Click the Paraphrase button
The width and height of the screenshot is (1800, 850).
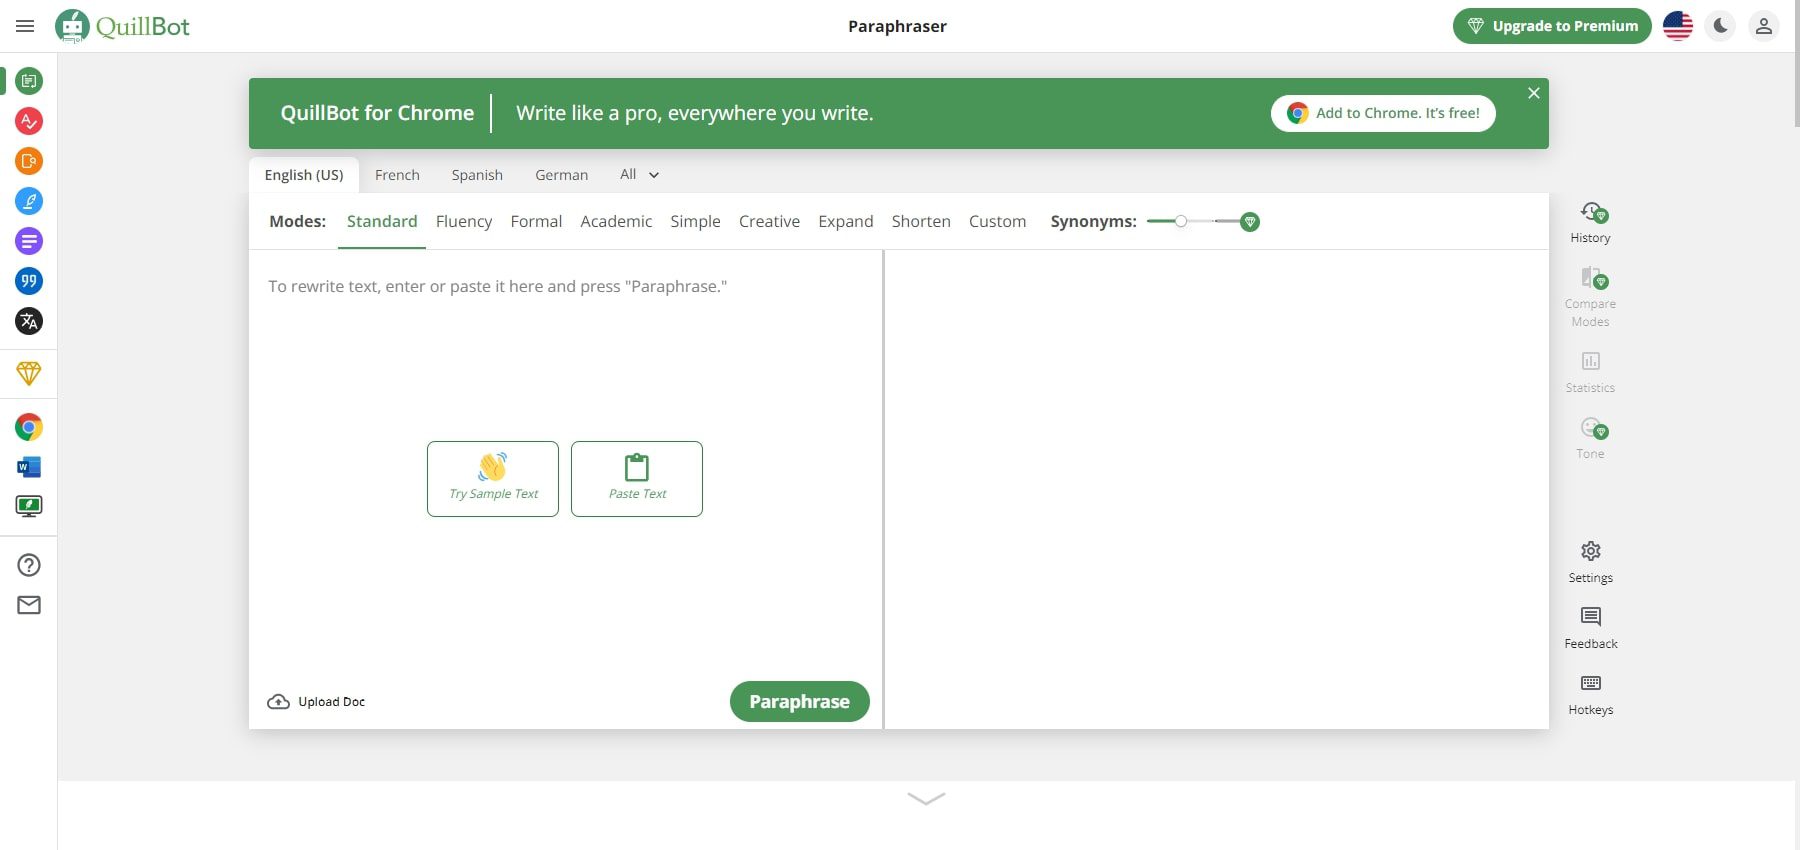tap(799, 701)
